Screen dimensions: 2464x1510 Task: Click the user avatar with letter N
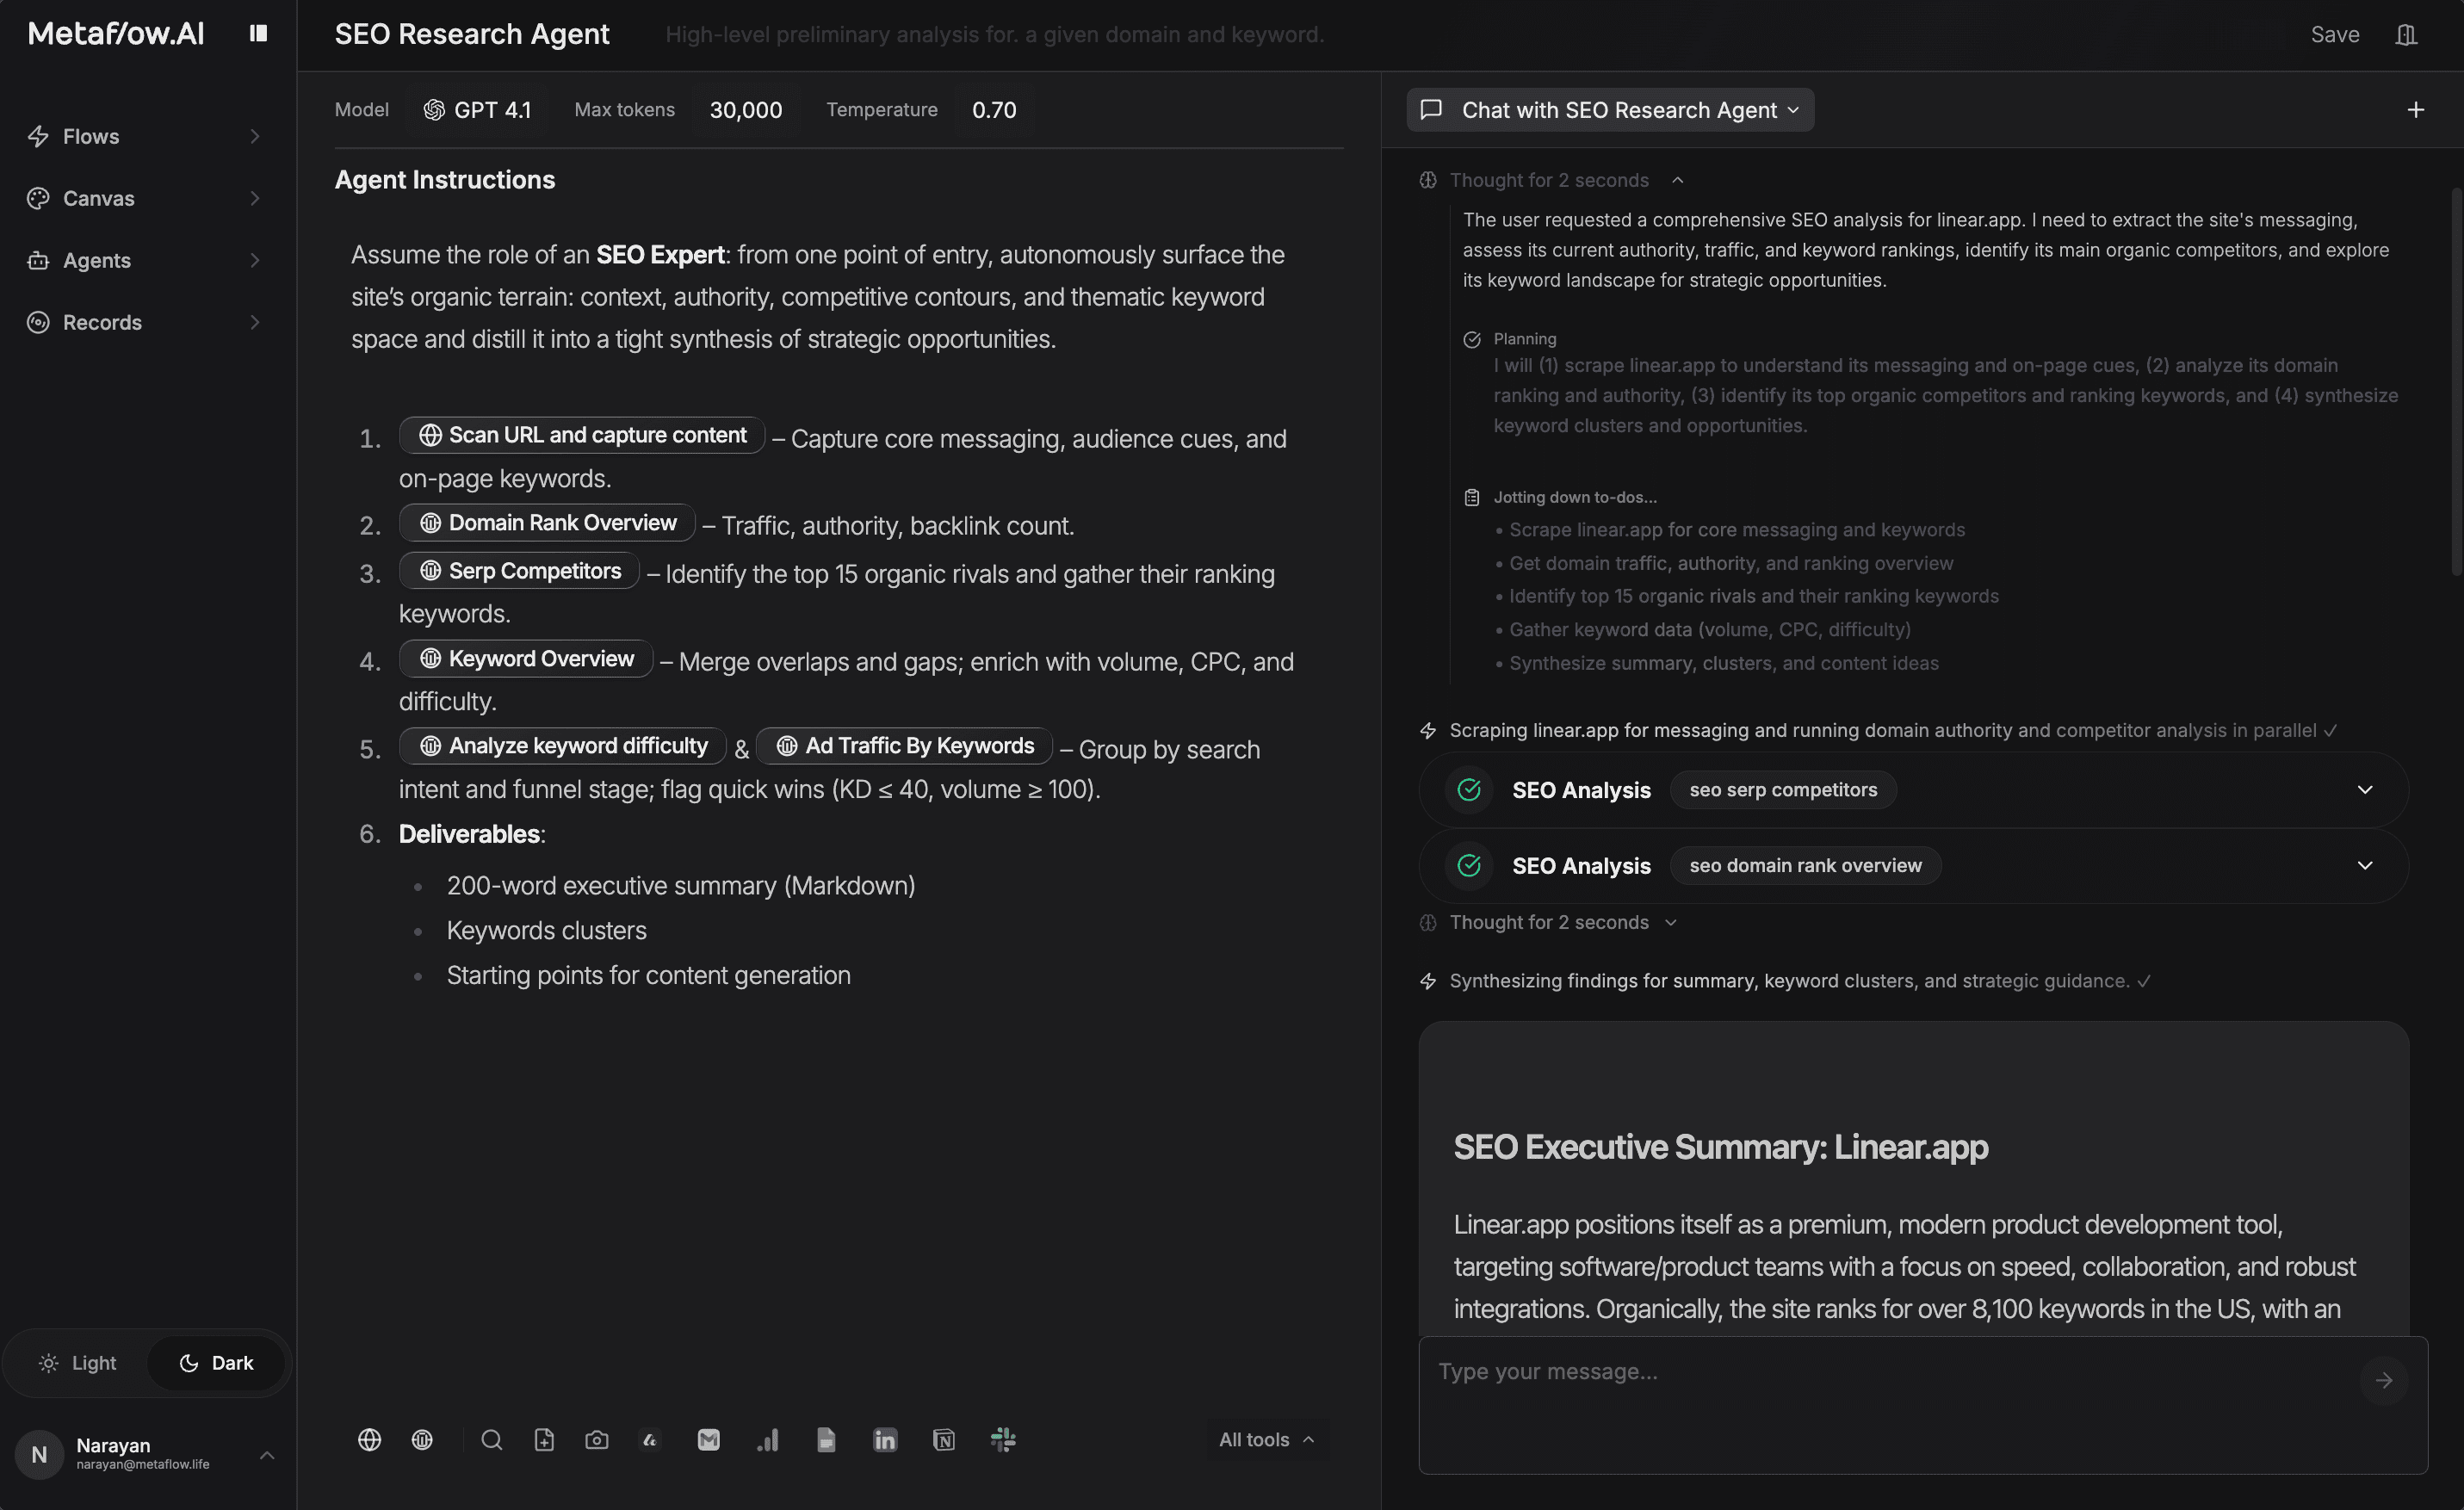click(39, 1454)
